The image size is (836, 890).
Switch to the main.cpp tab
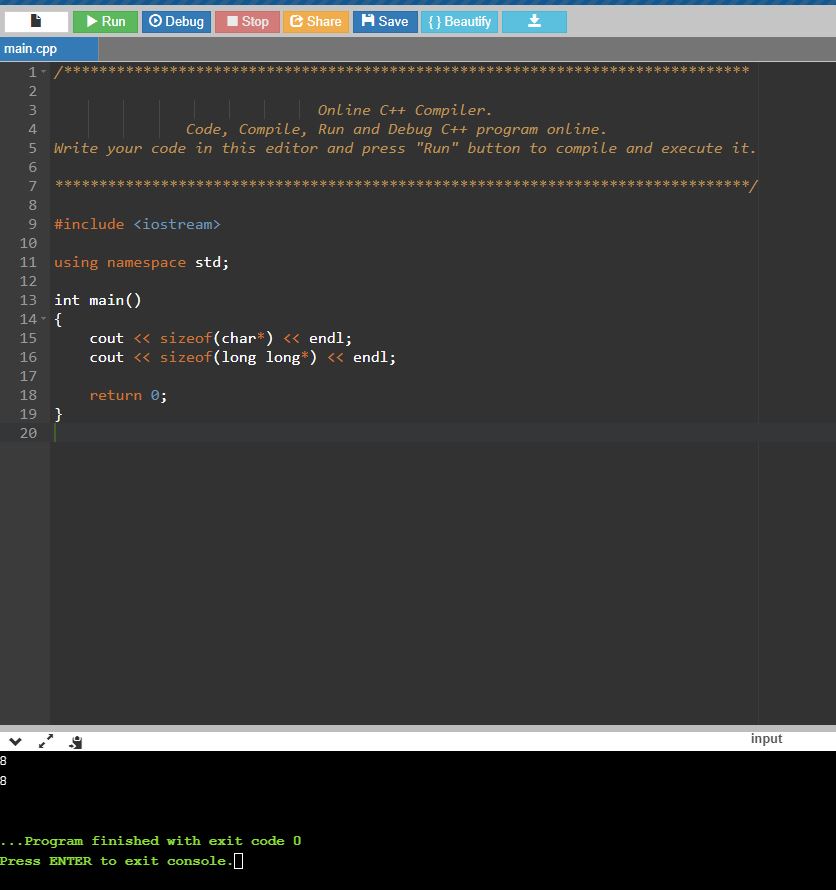[x=32, y=49]
